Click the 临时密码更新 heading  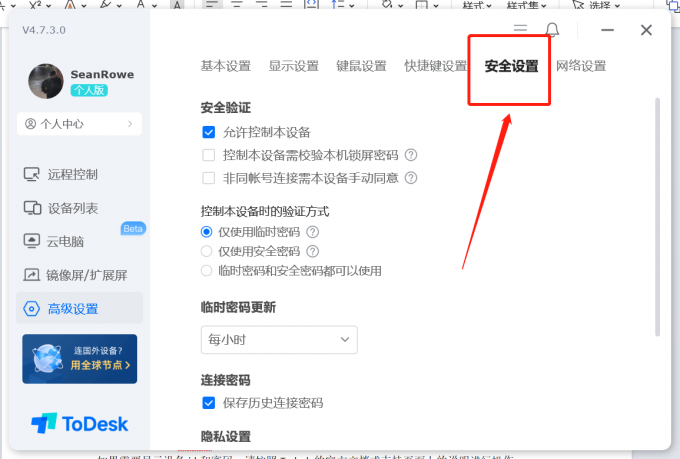tap(238, 307)
